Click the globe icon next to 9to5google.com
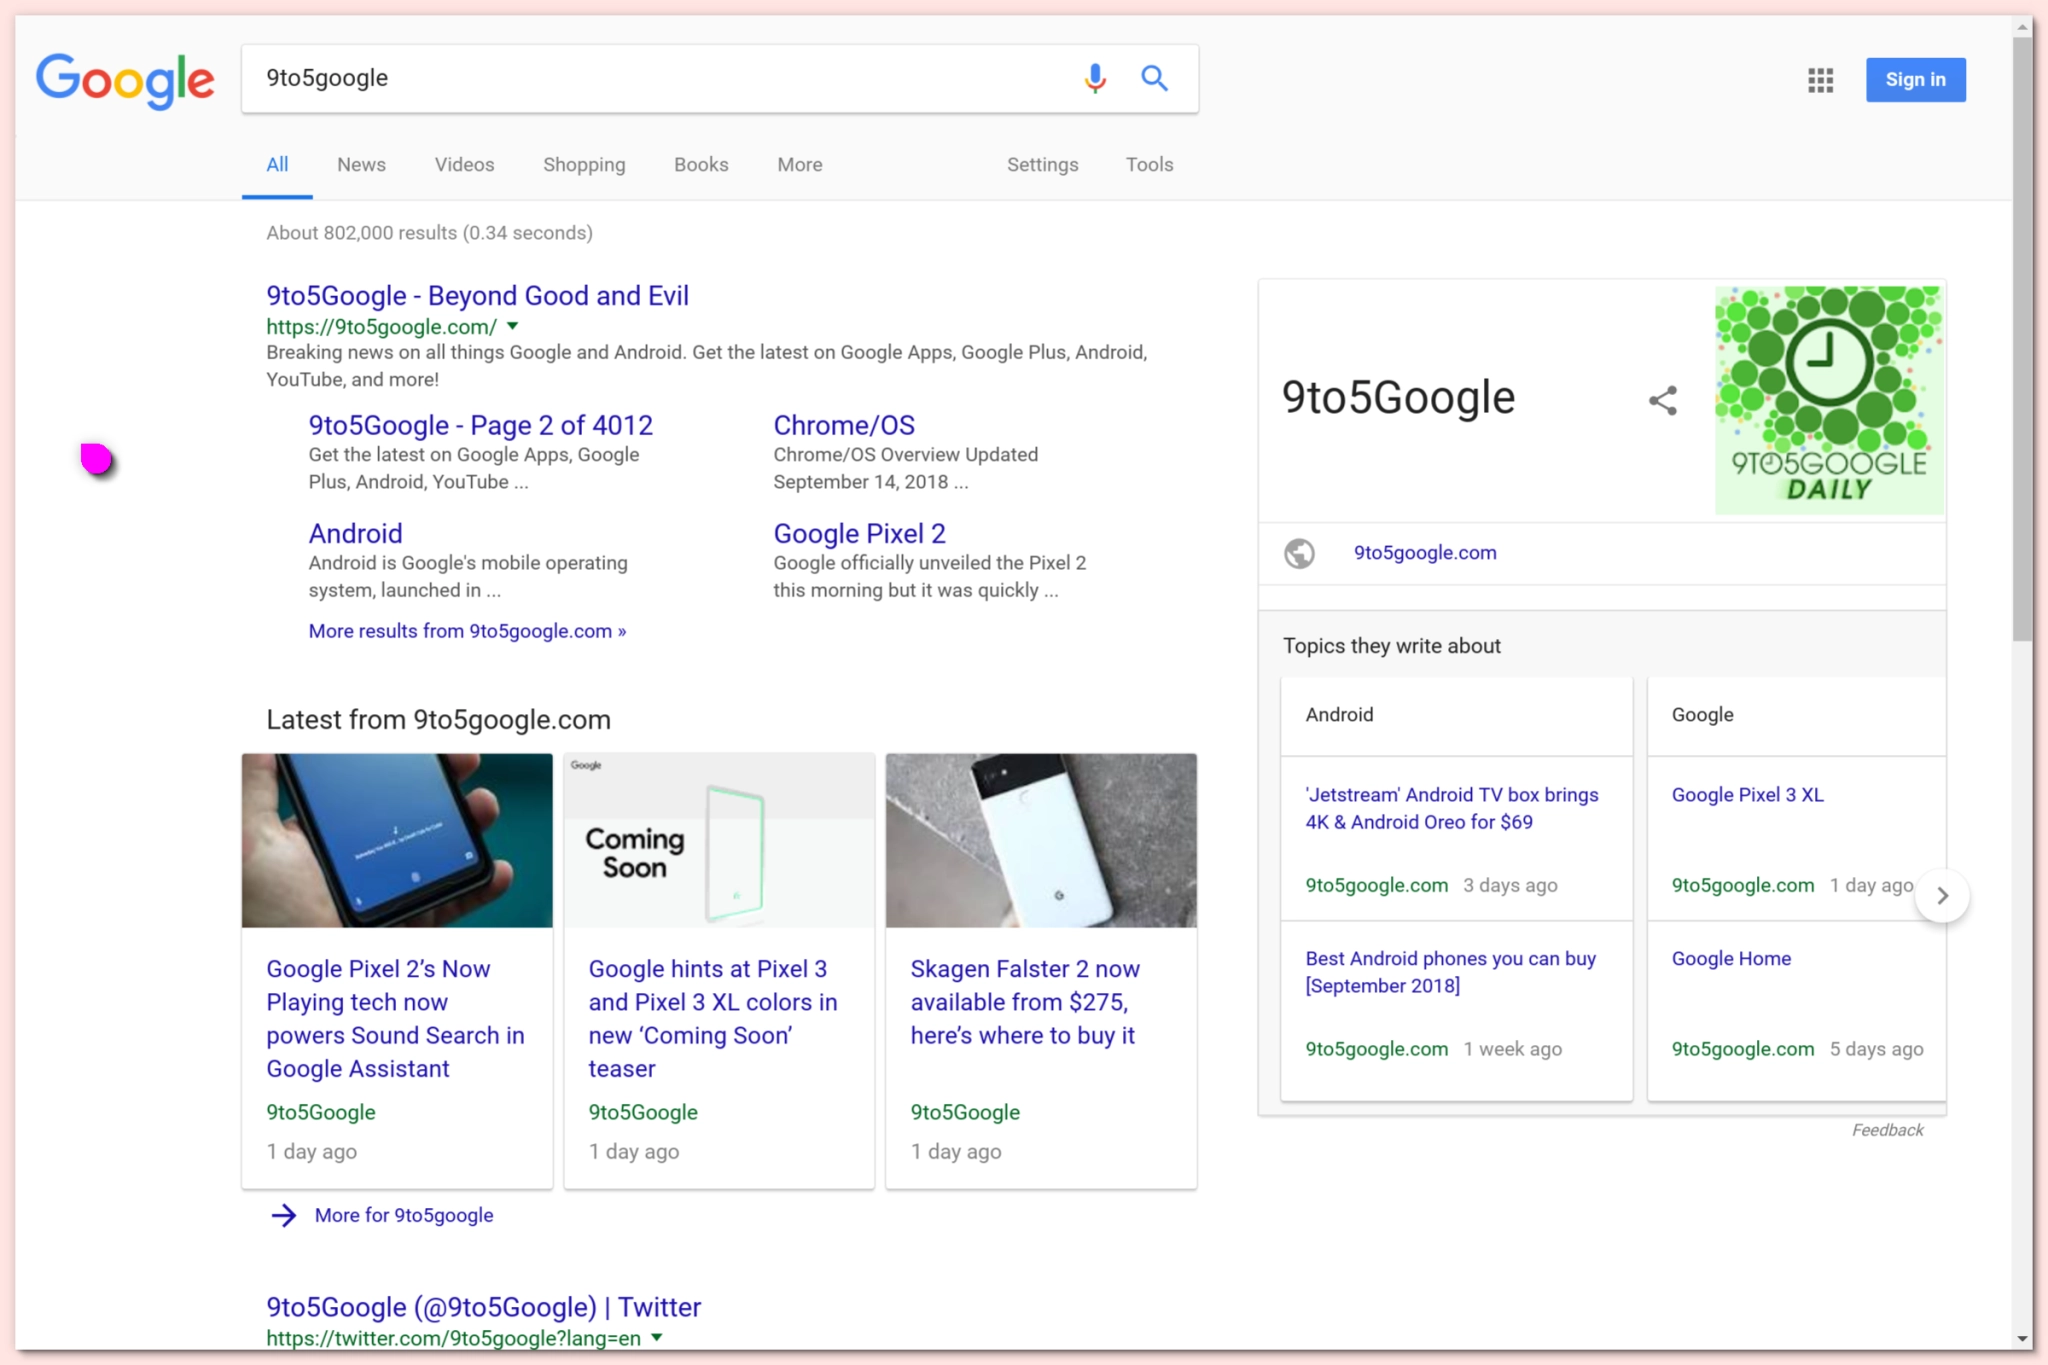This screenshot has height=1365, width=2048. coord(1299,553)
